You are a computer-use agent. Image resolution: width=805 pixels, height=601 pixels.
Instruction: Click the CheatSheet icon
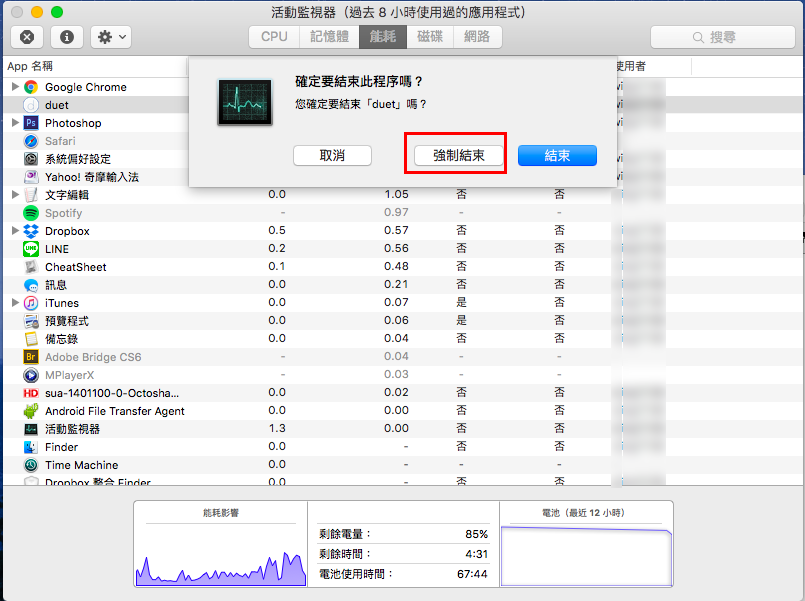(x=31, y=267)
